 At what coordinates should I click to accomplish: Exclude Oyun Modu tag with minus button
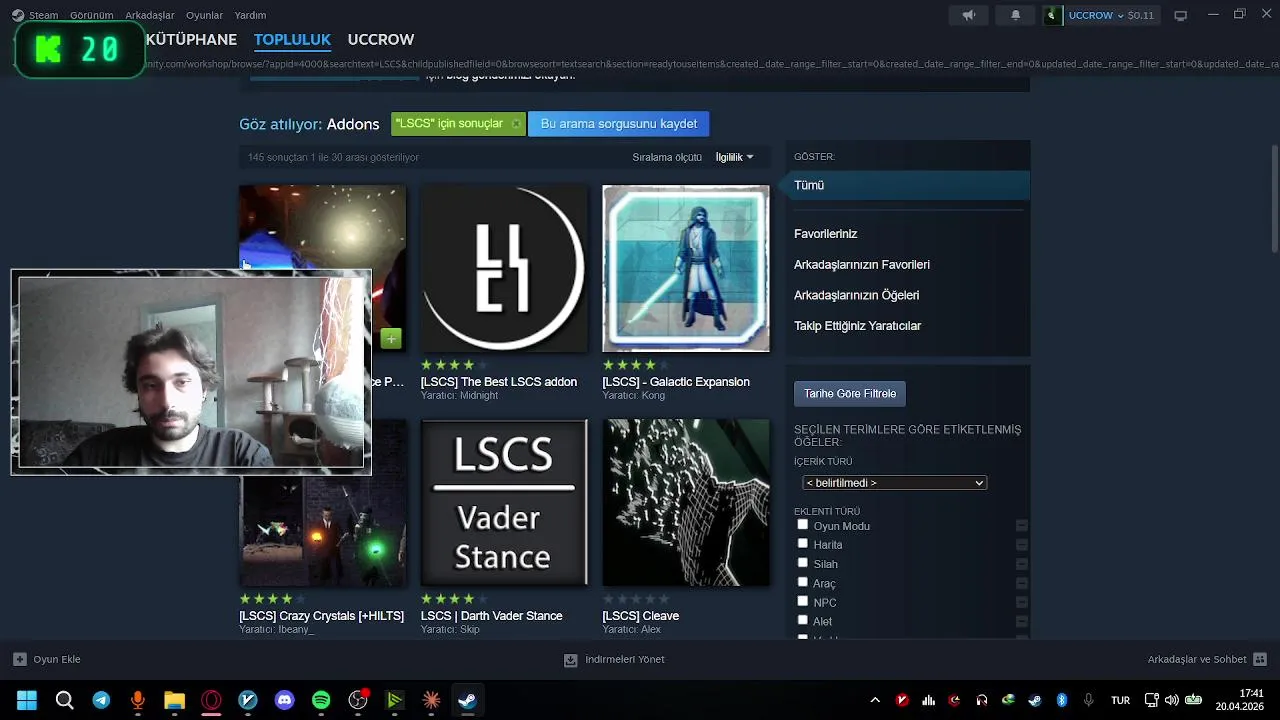coord(1021,526)
